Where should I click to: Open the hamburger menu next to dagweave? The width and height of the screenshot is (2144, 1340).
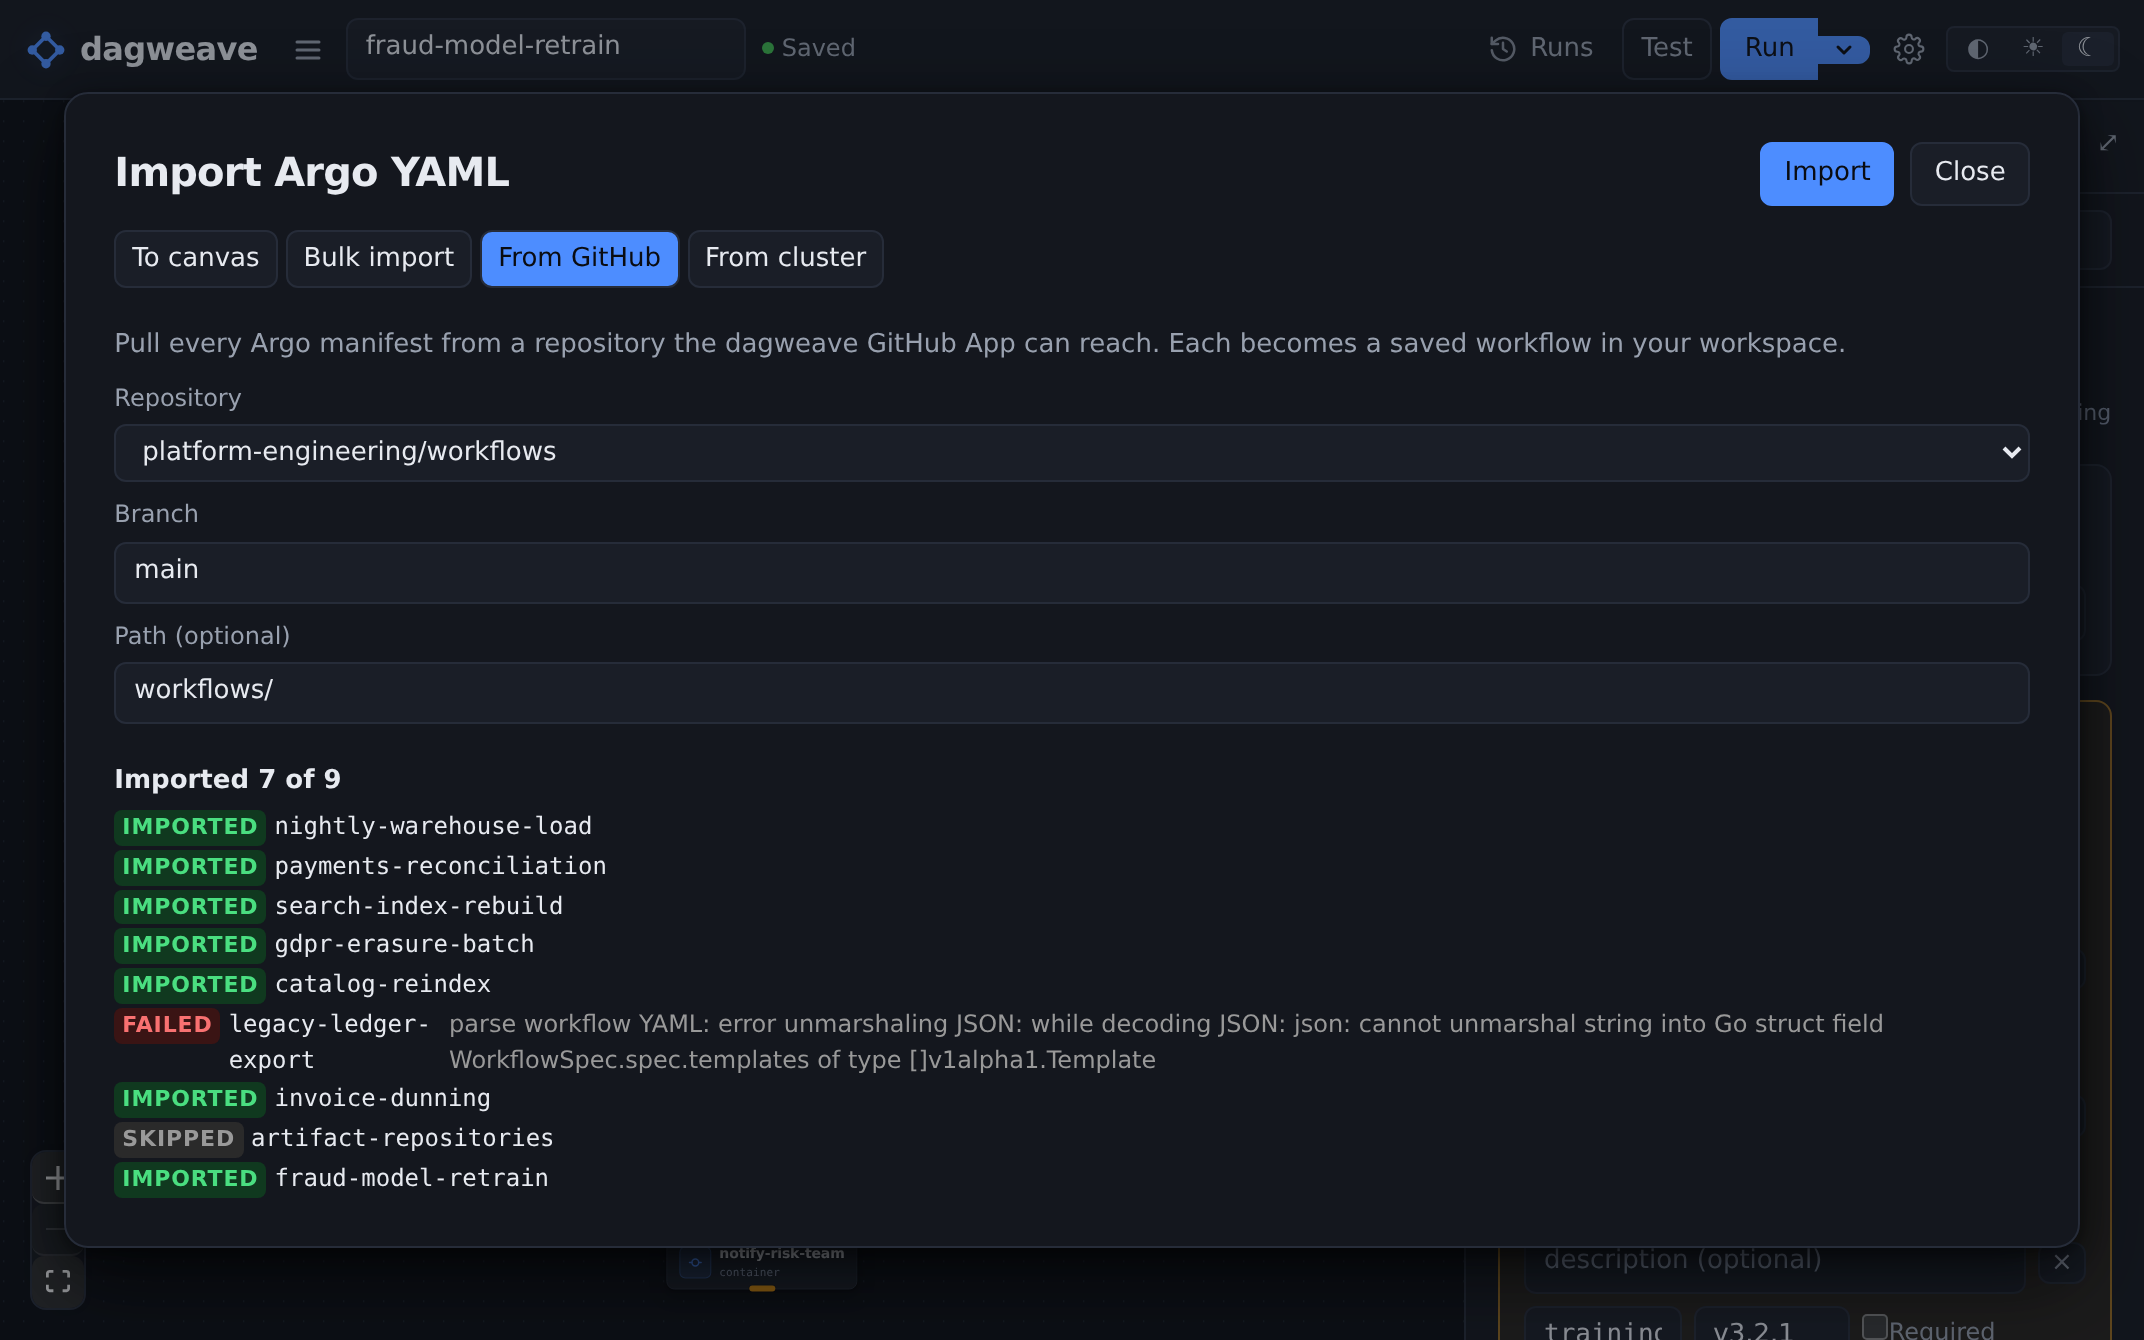[x=308, y=49]
